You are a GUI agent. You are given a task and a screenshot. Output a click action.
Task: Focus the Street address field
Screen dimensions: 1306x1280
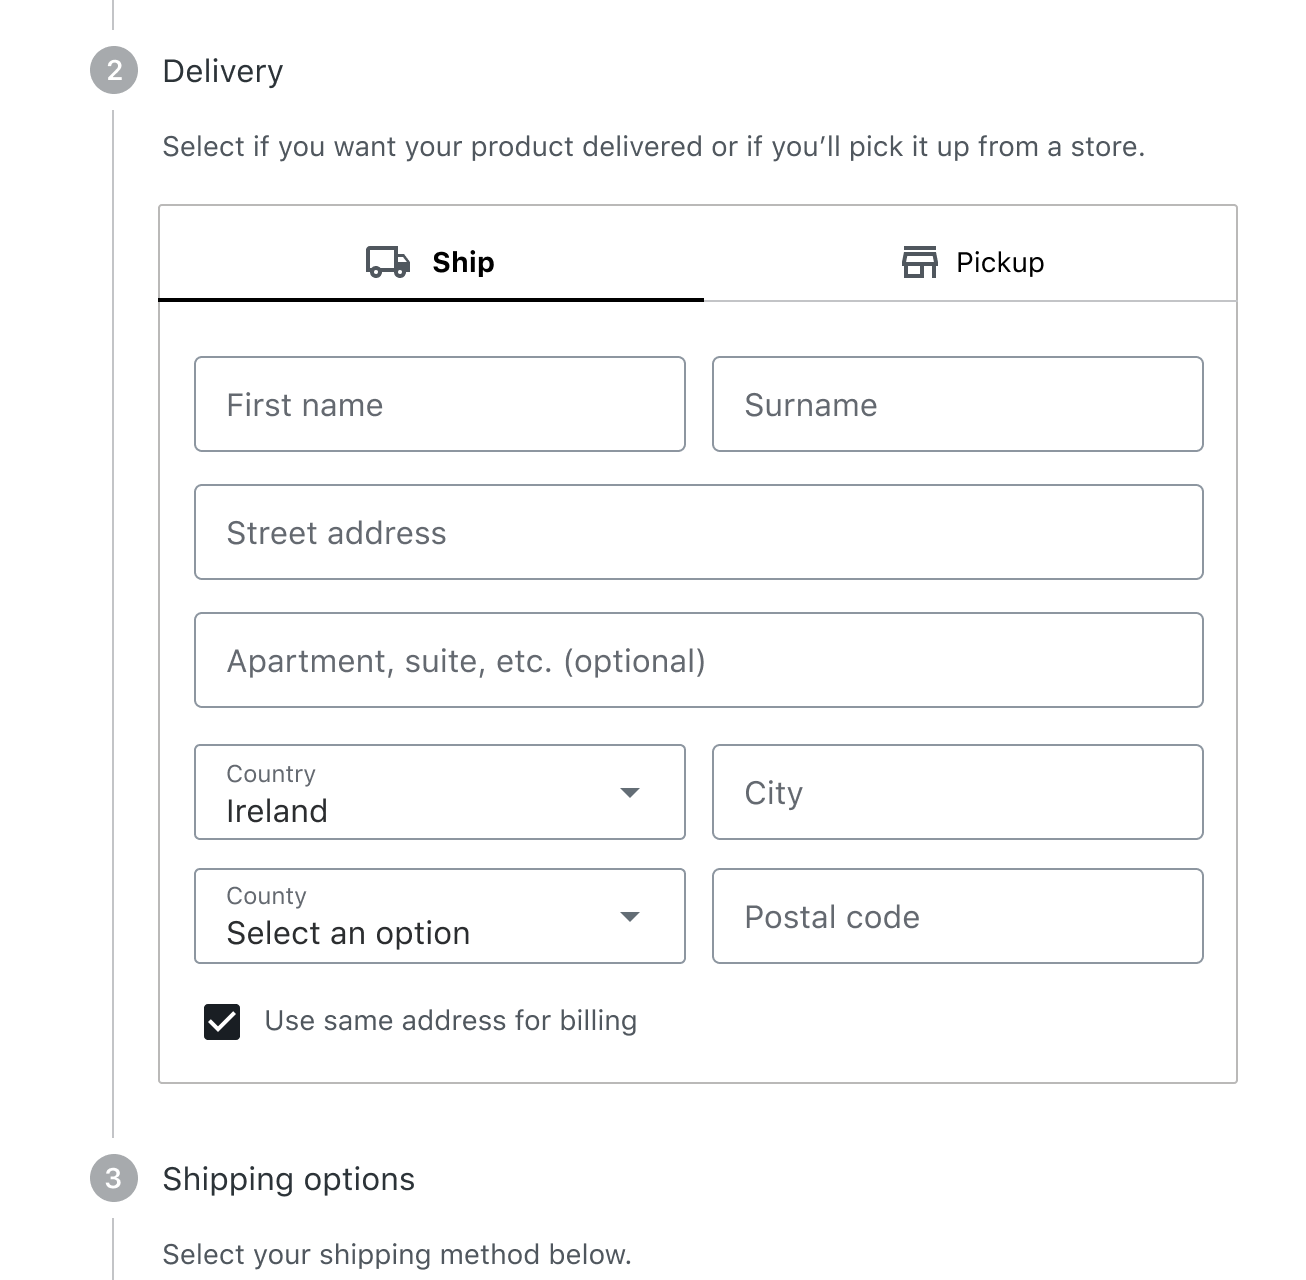pyautogui.click(x=698, y=532)
